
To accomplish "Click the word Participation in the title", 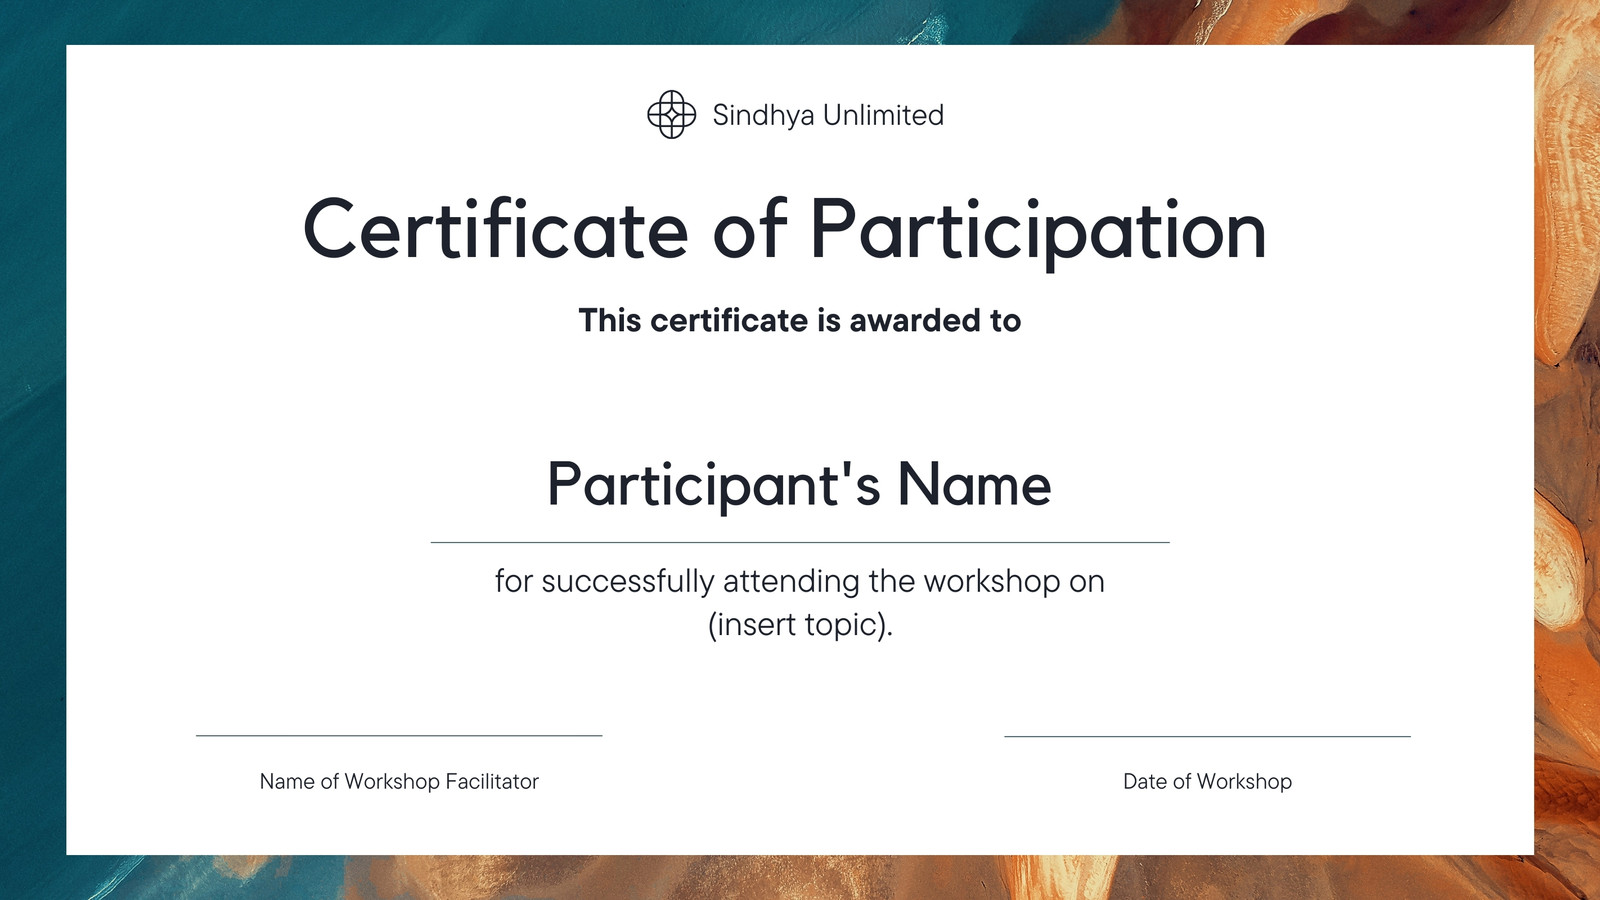I will [1038, 232].
